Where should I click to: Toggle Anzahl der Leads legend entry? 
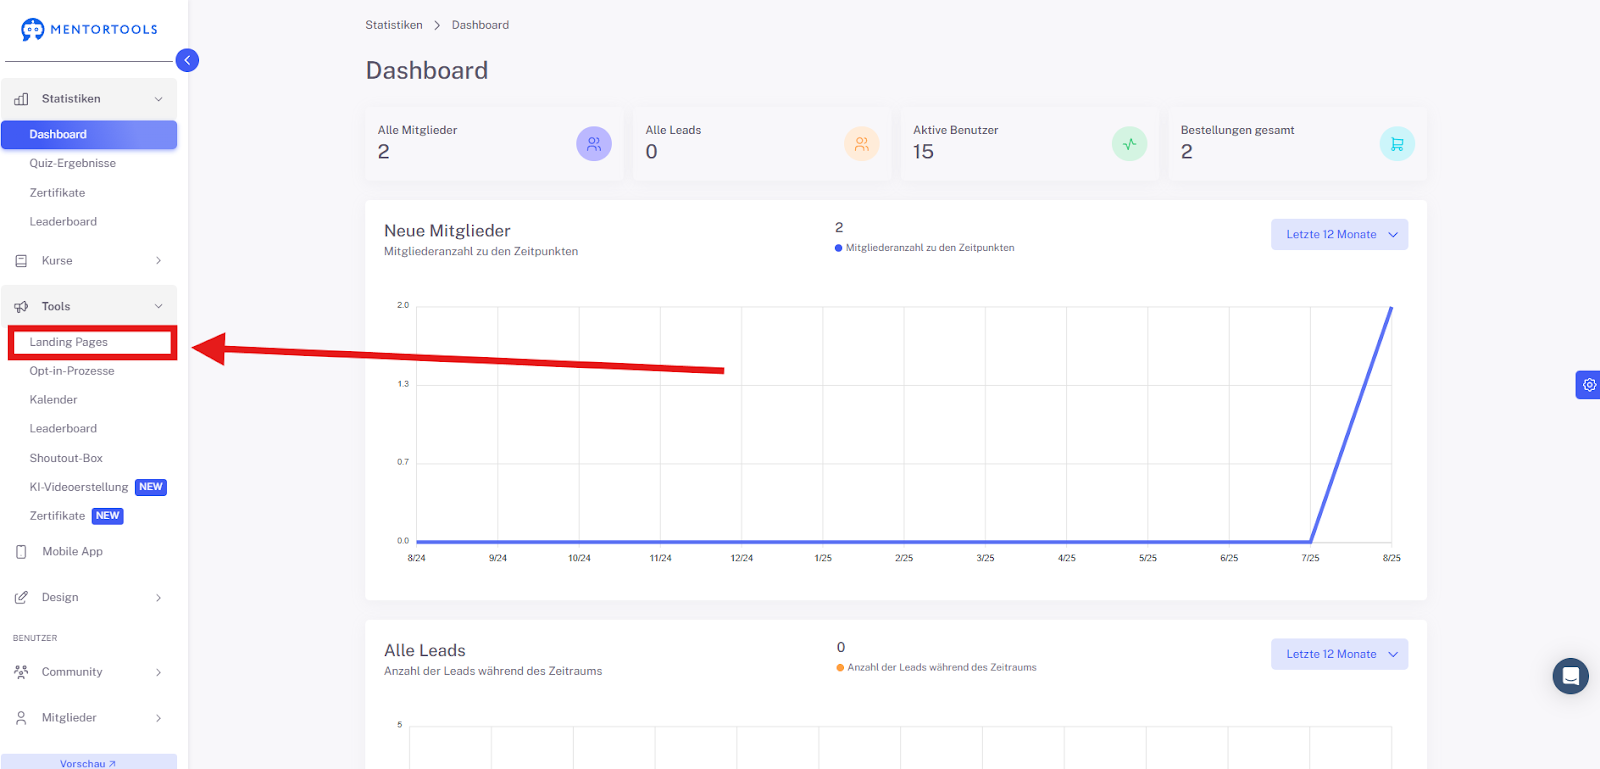click(x=936, y=668)
